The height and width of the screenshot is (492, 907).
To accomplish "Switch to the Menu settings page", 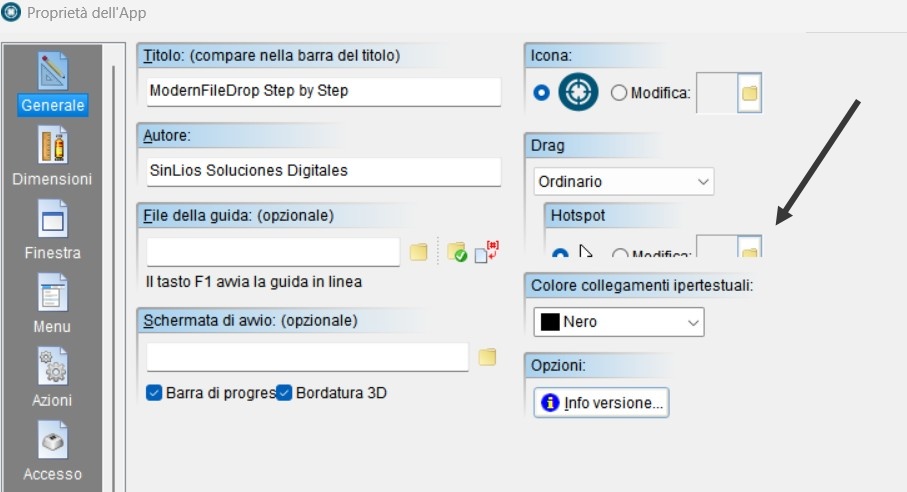I will tap(52, 304).
